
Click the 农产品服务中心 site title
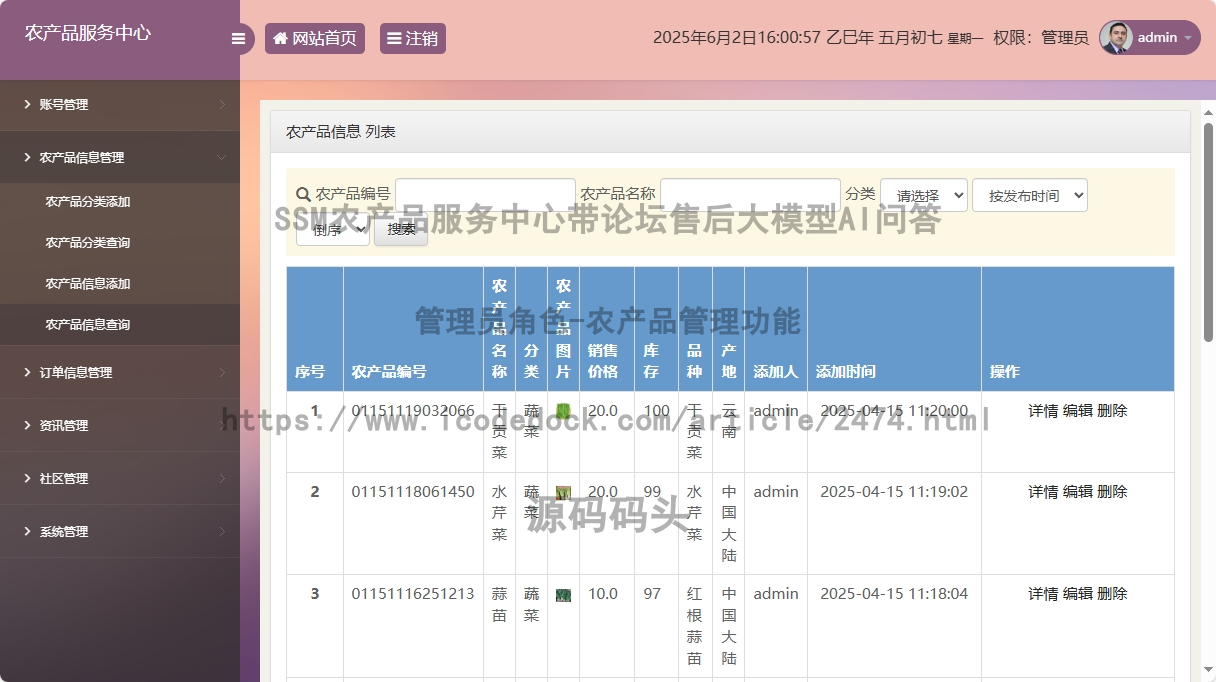88,32
